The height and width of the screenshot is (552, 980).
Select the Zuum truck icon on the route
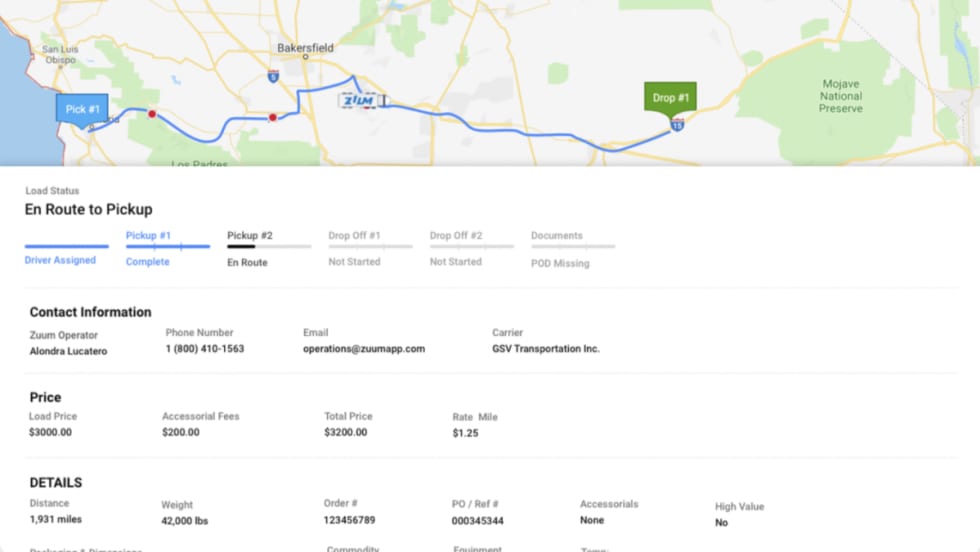click(x=358, y=101)
